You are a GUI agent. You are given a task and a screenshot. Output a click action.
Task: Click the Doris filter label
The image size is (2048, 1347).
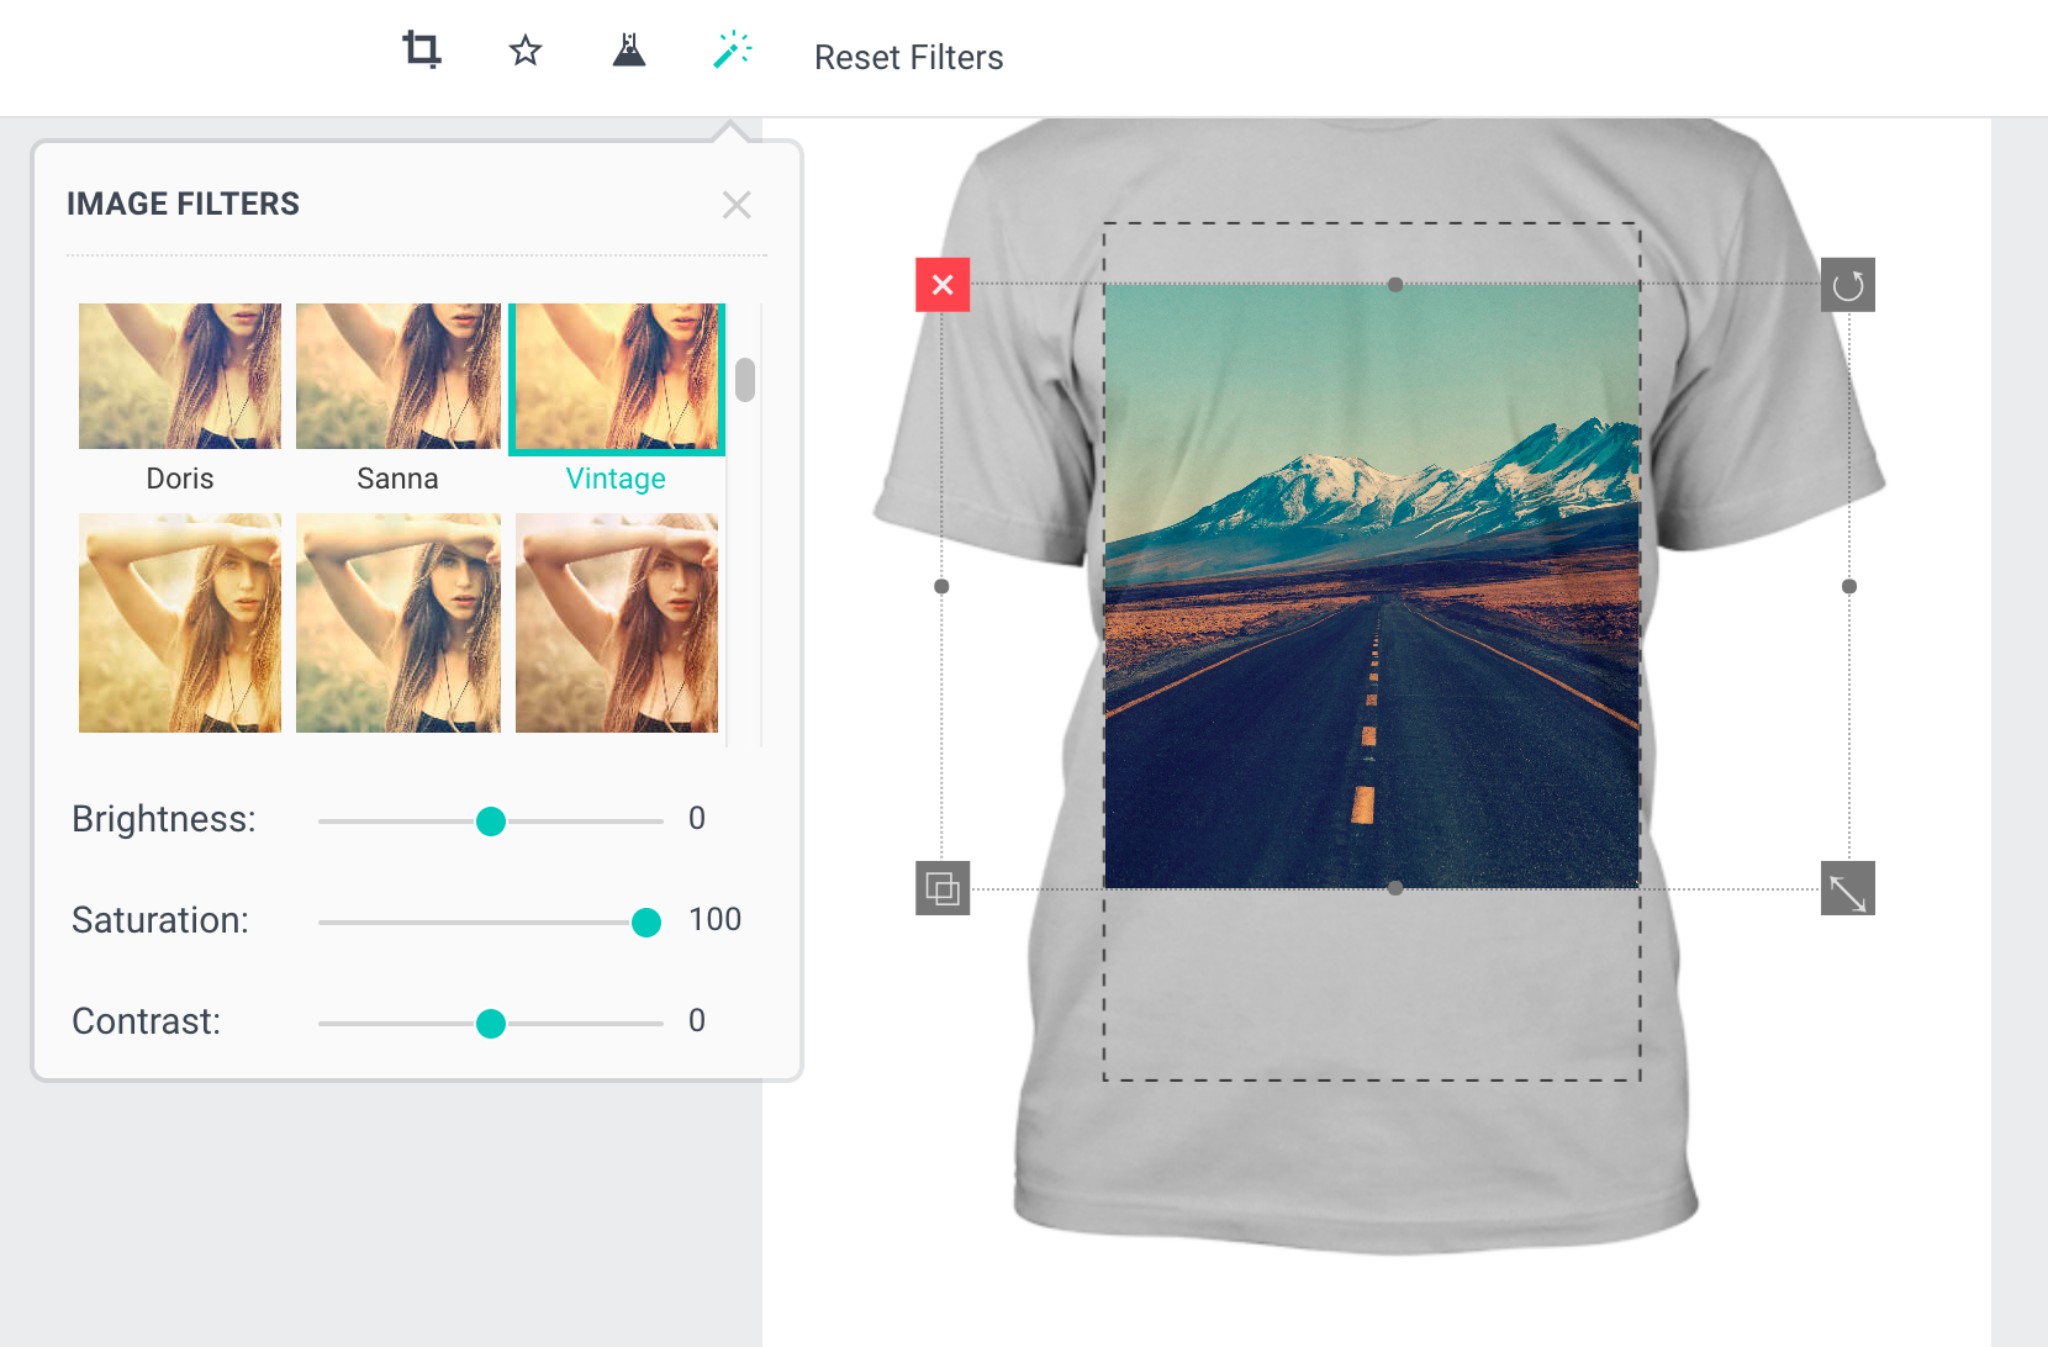tap(180, 478)
